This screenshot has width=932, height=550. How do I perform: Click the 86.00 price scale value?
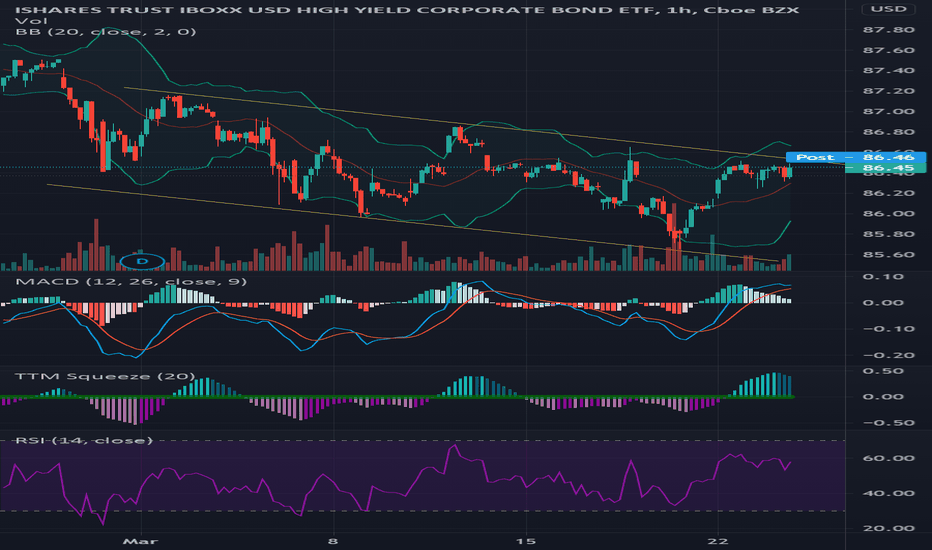click(x=889, y=214)
